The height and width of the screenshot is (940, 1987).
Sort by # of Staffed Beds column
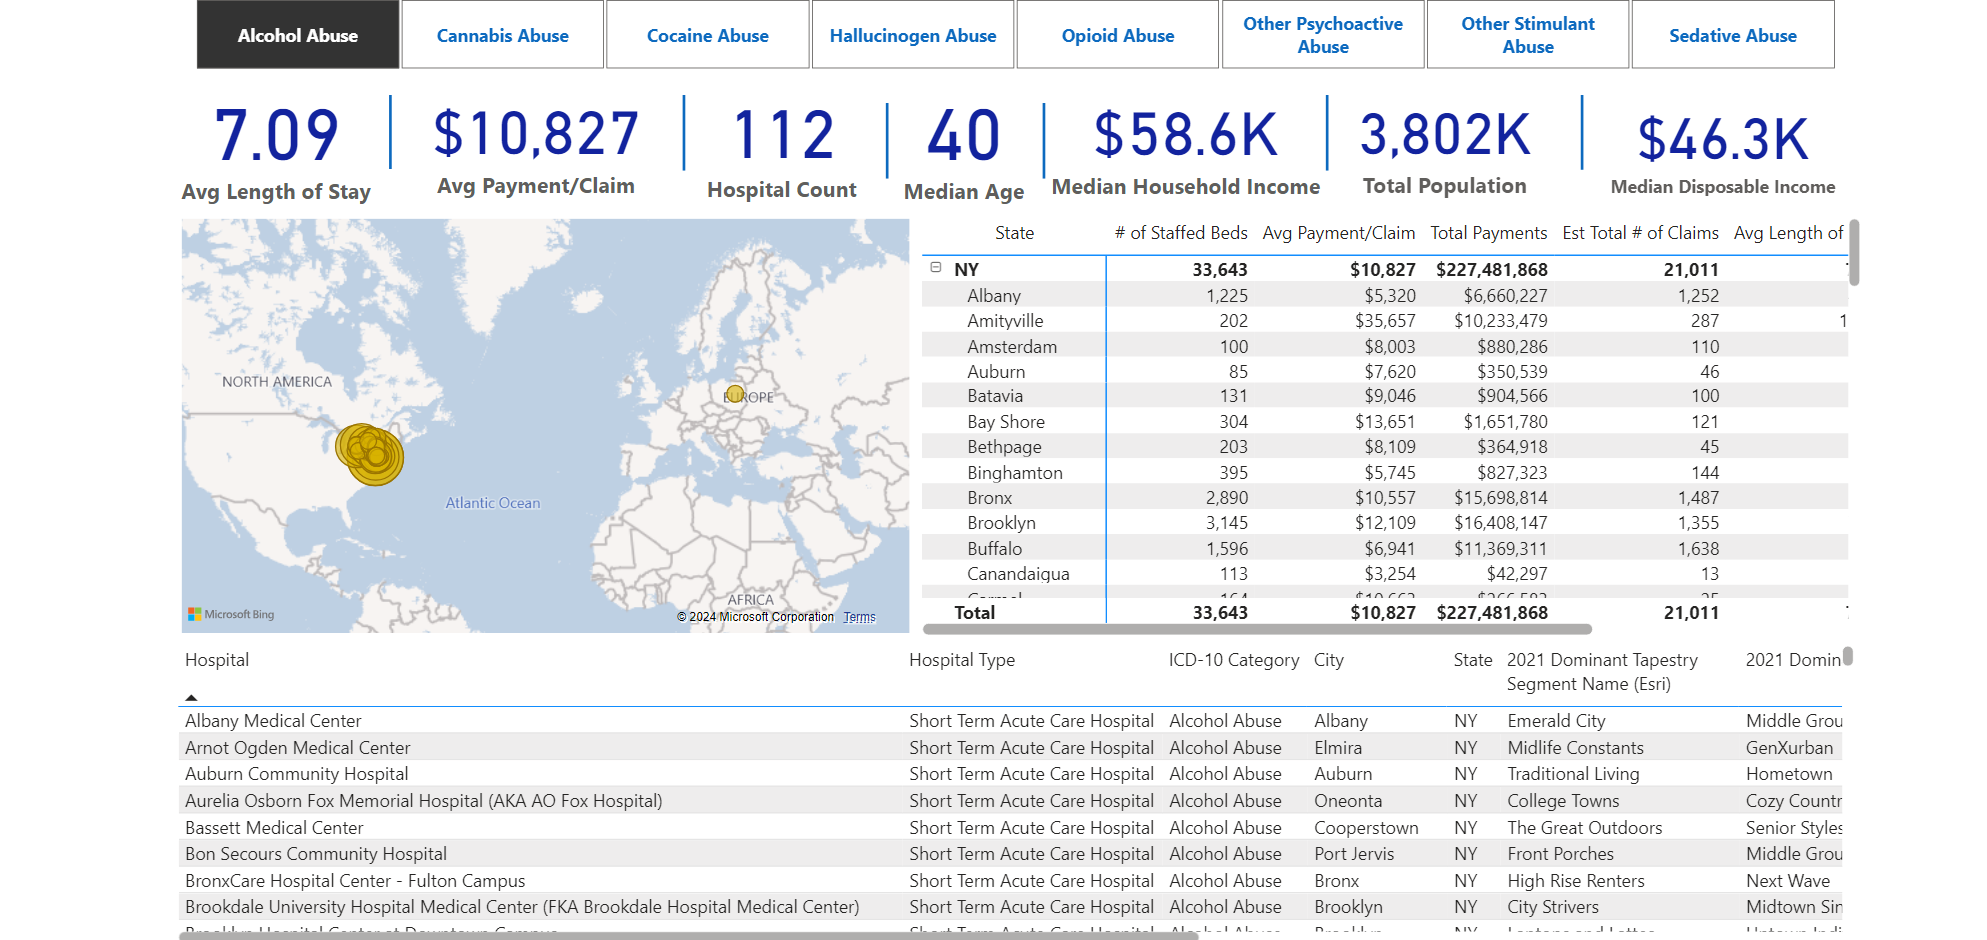pyautogui.click(x=1180, y=233)
